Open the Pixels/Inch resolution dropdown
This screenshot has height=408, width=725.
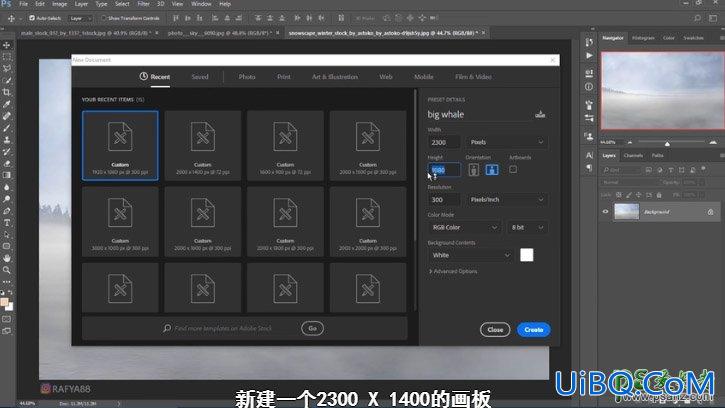click(x=506, y=199)
